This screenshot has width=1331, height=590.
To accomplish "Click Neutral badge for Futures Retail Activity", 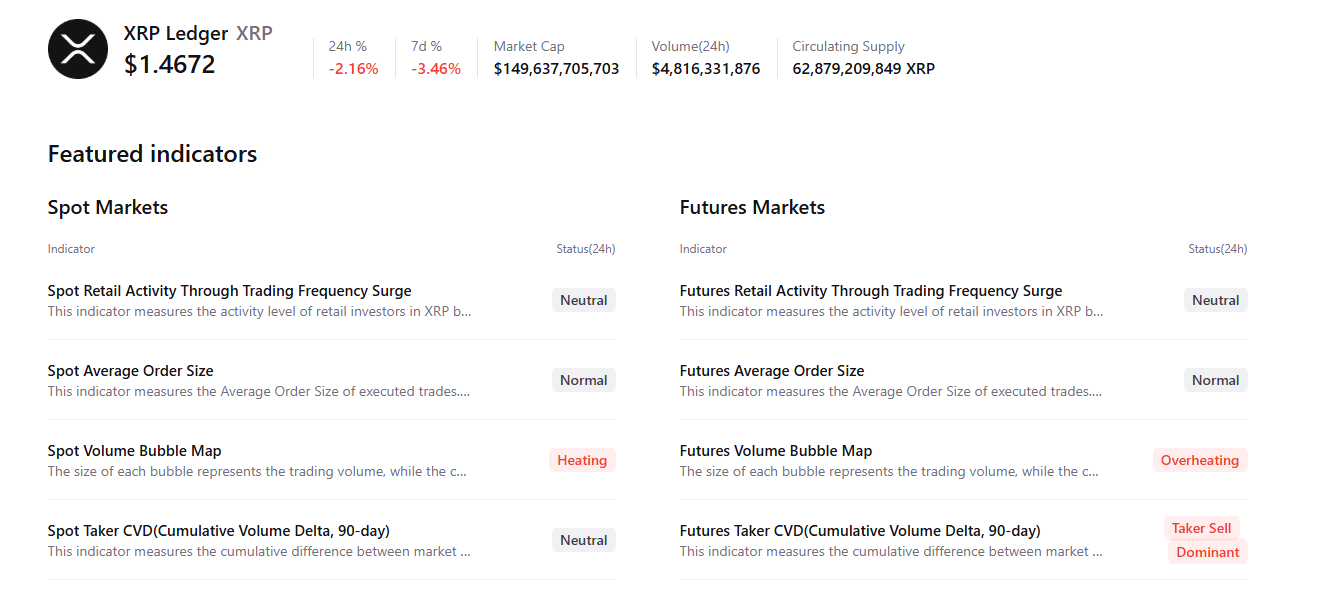I will pos(1216,300).
